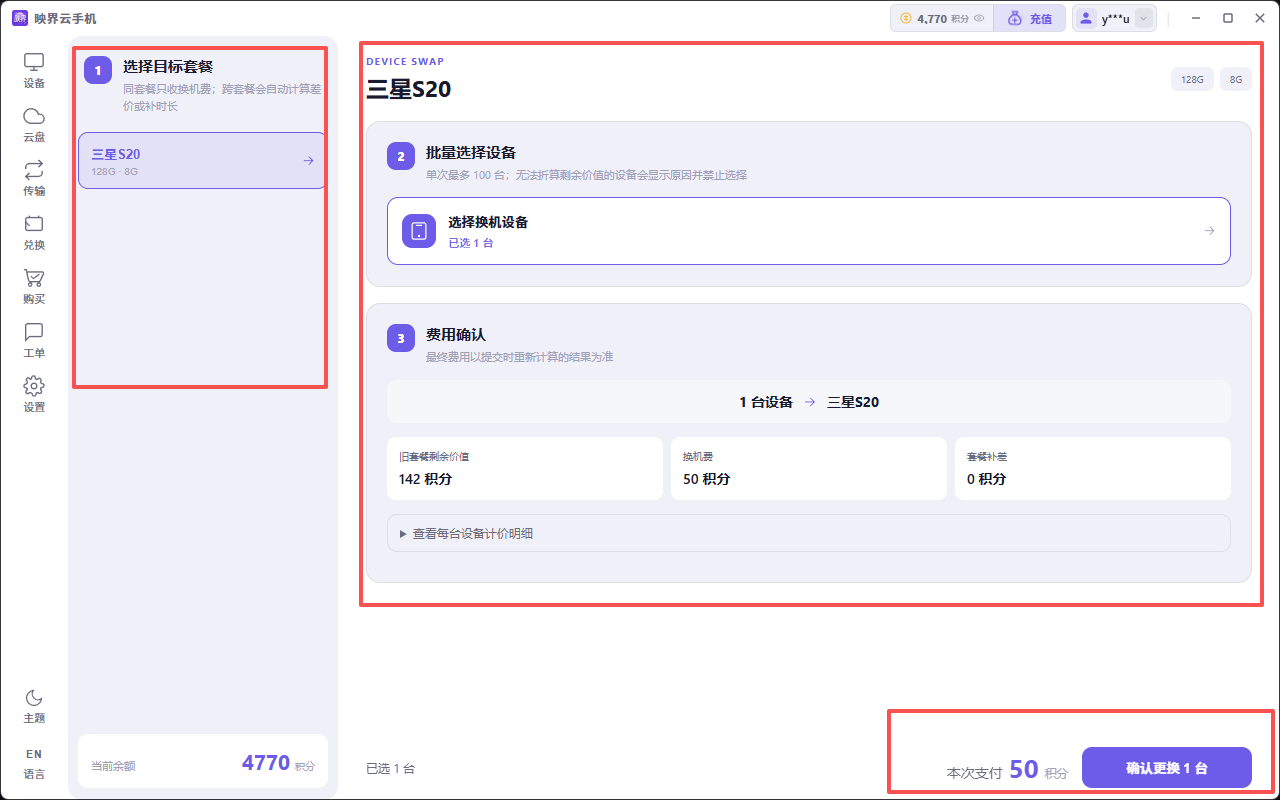1280x800 pixels.
Task: Maximize the 映界云手机 window
Action: (1228, 18)
